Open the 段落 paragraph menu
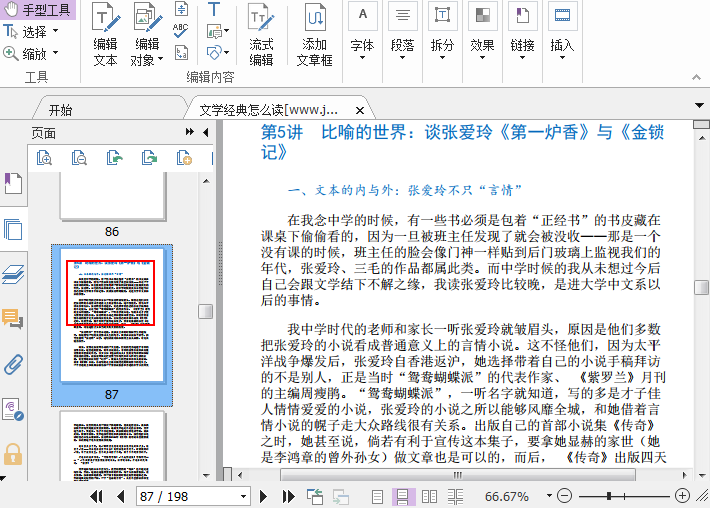710x508 pixels. tap(402, 32)
